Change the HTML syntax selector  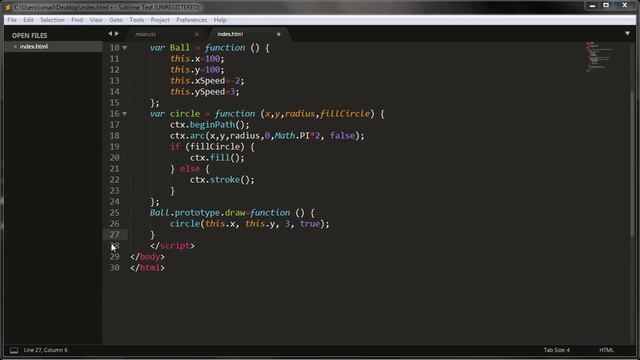pyautogui.click(x=606, y=350)
